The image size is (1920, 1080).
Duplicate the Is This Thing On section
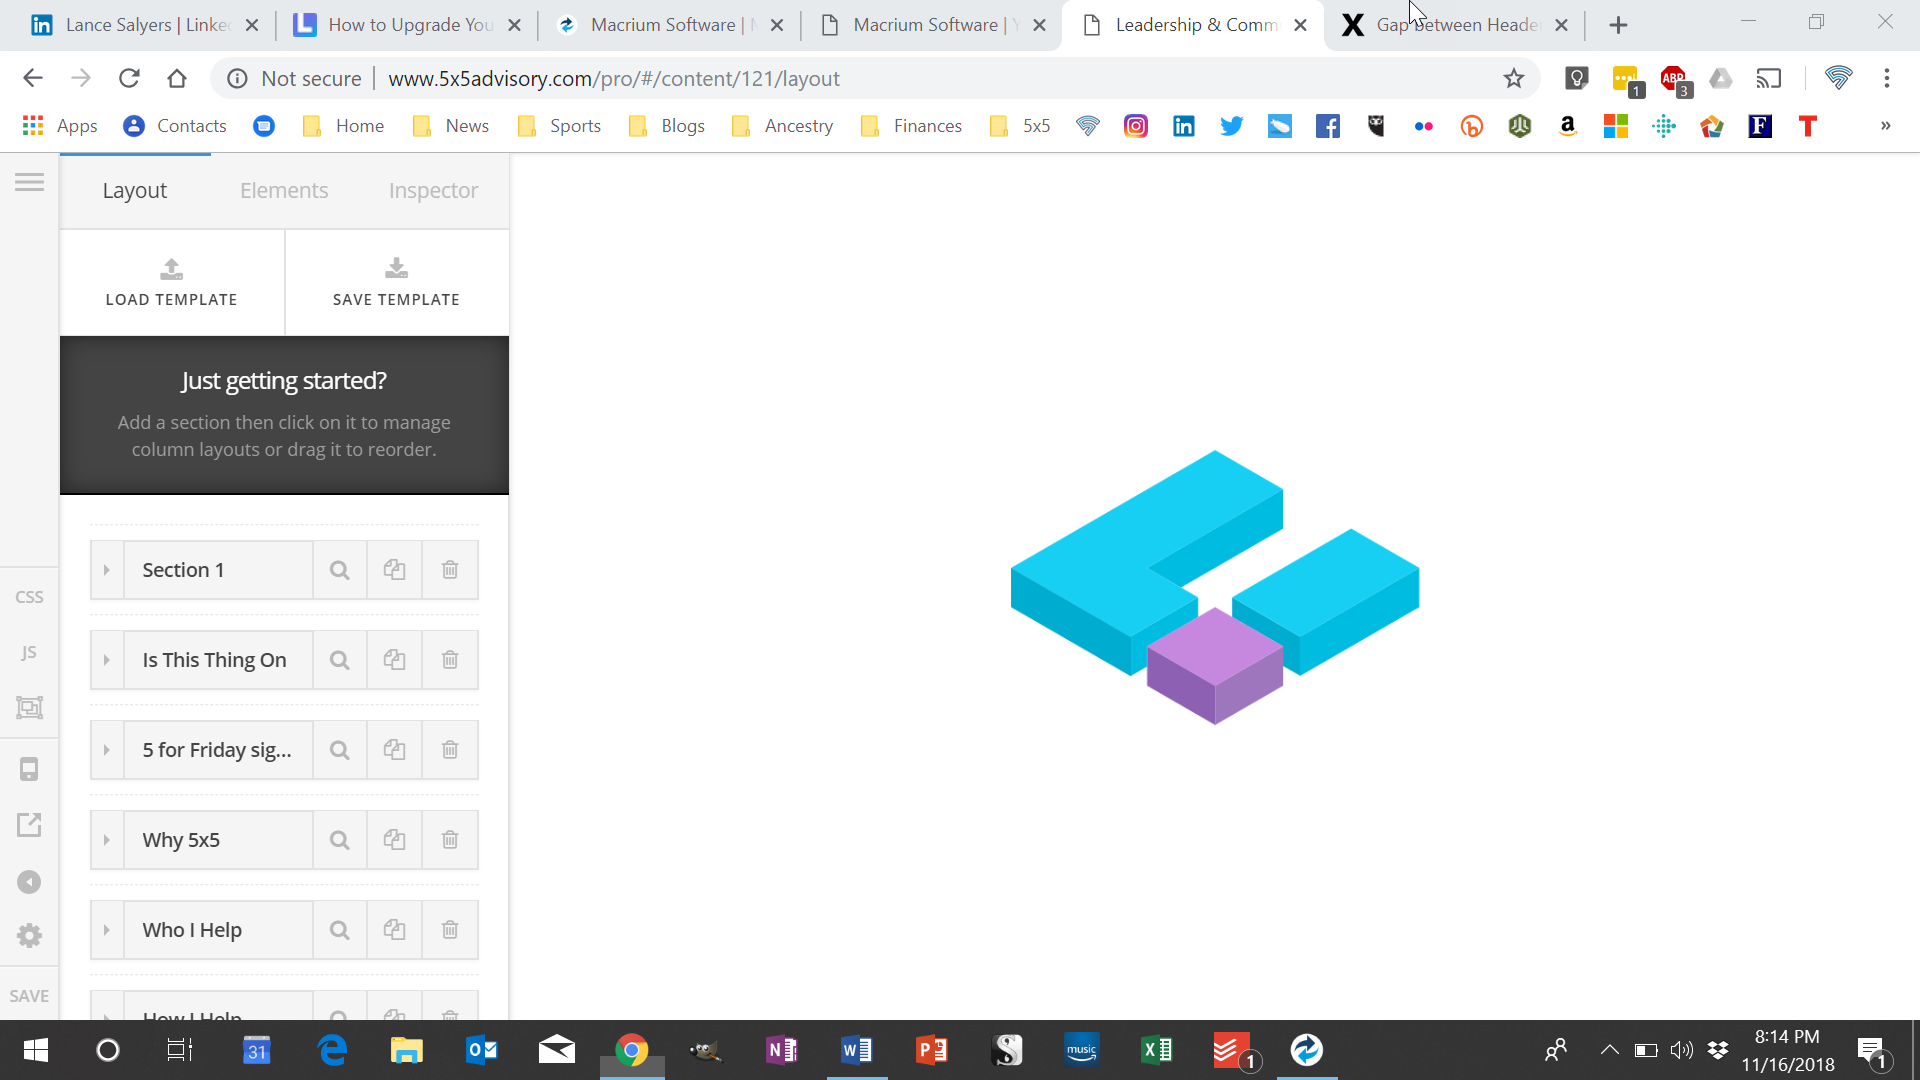coord(394,660)
